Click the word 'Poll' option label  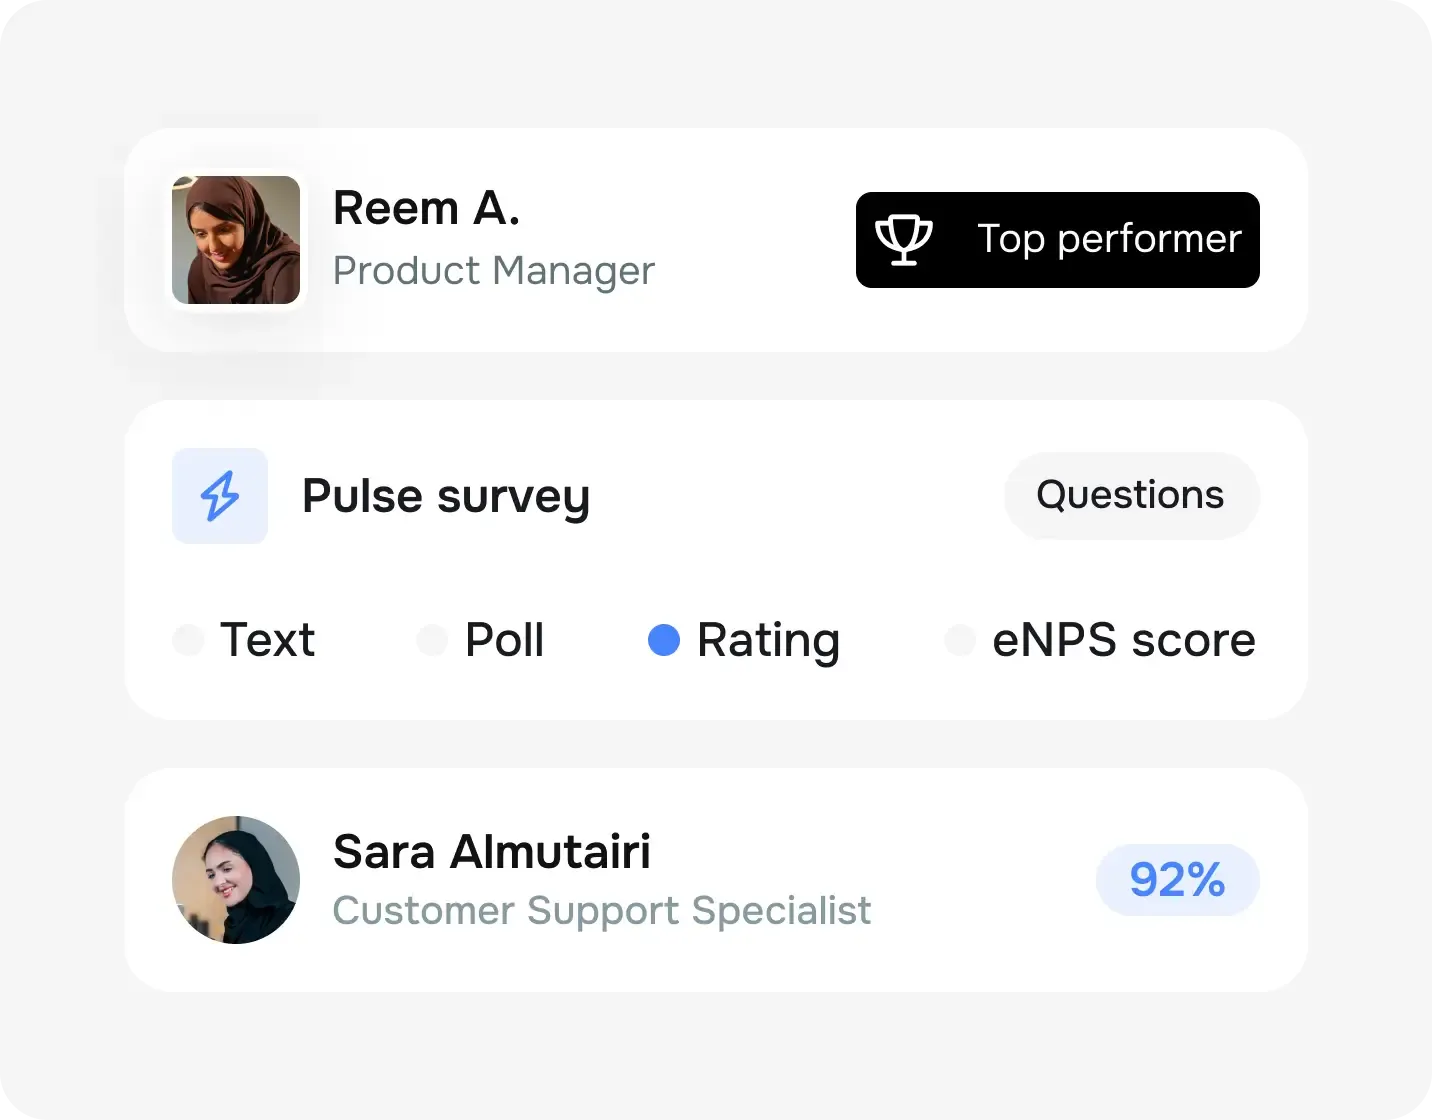click(x=504, y=640)
